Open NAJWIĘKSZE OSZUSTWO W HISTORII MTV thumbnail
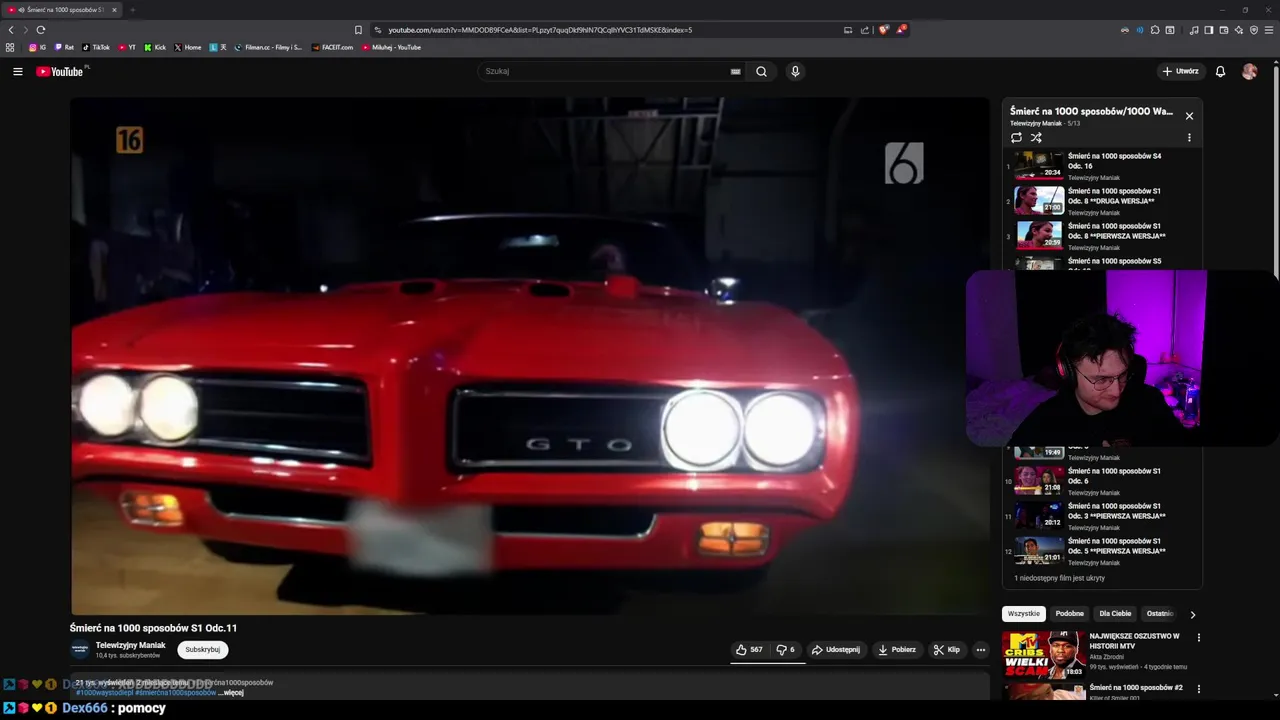This screenshot has height=720, width=1280. tap(1044, 654)
